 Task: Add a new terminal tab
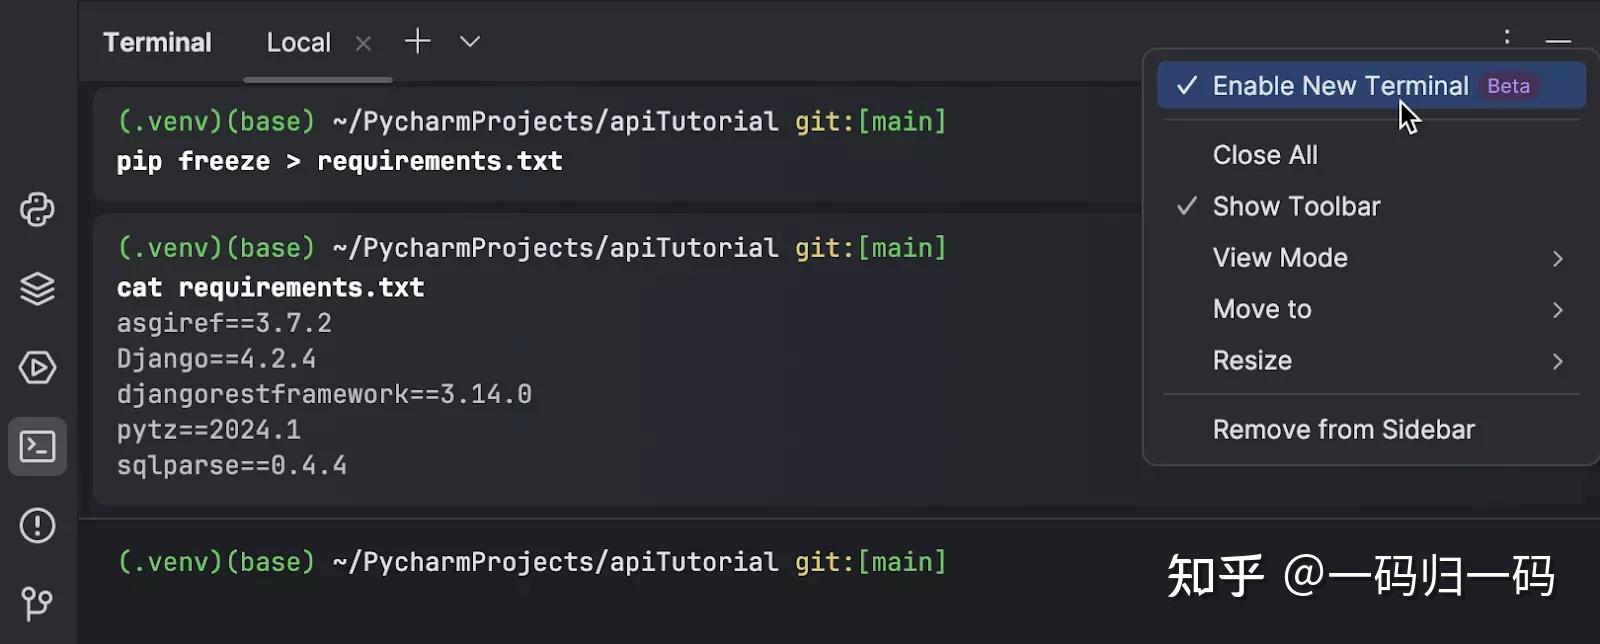click(x=417, y=41)
